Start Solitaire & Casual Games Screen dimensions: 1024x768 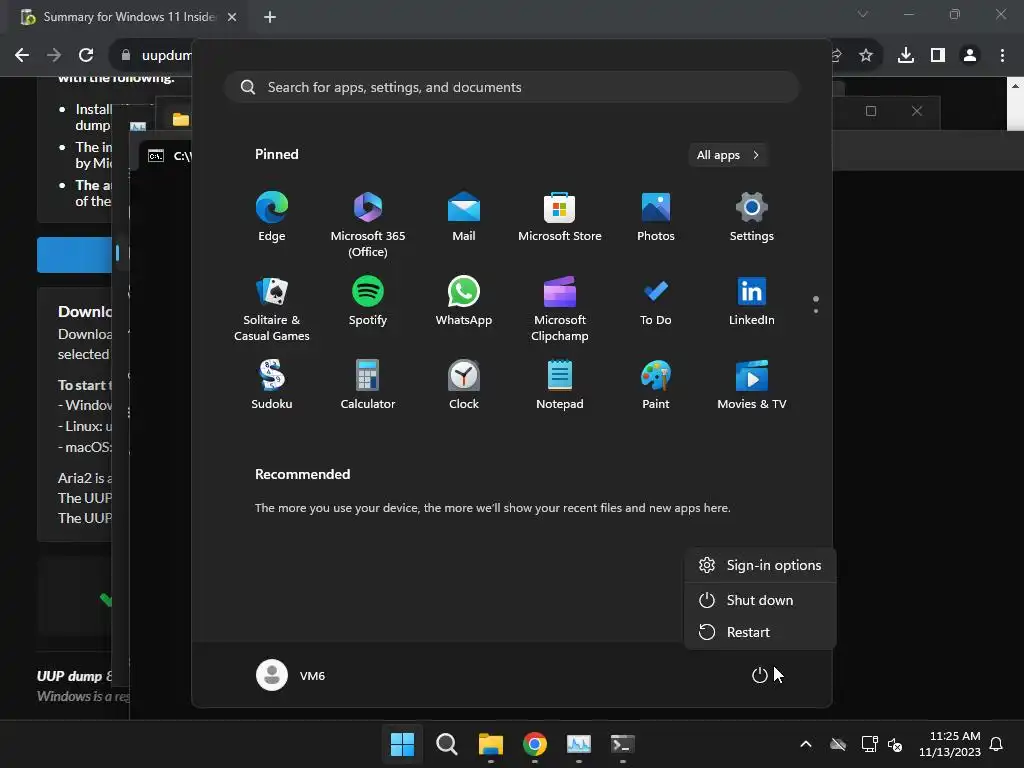272,309
